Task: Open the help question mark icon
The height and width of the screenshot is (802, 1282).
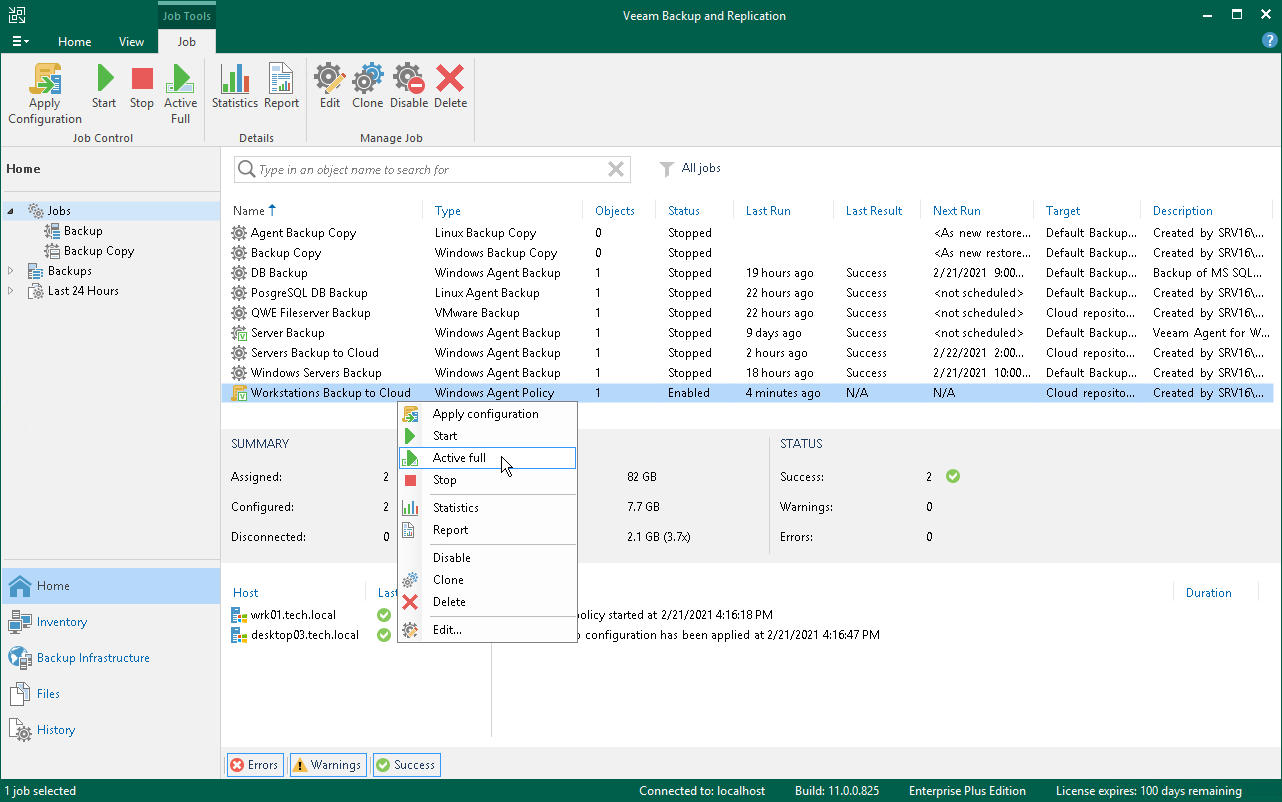Action: [1270, 41]
